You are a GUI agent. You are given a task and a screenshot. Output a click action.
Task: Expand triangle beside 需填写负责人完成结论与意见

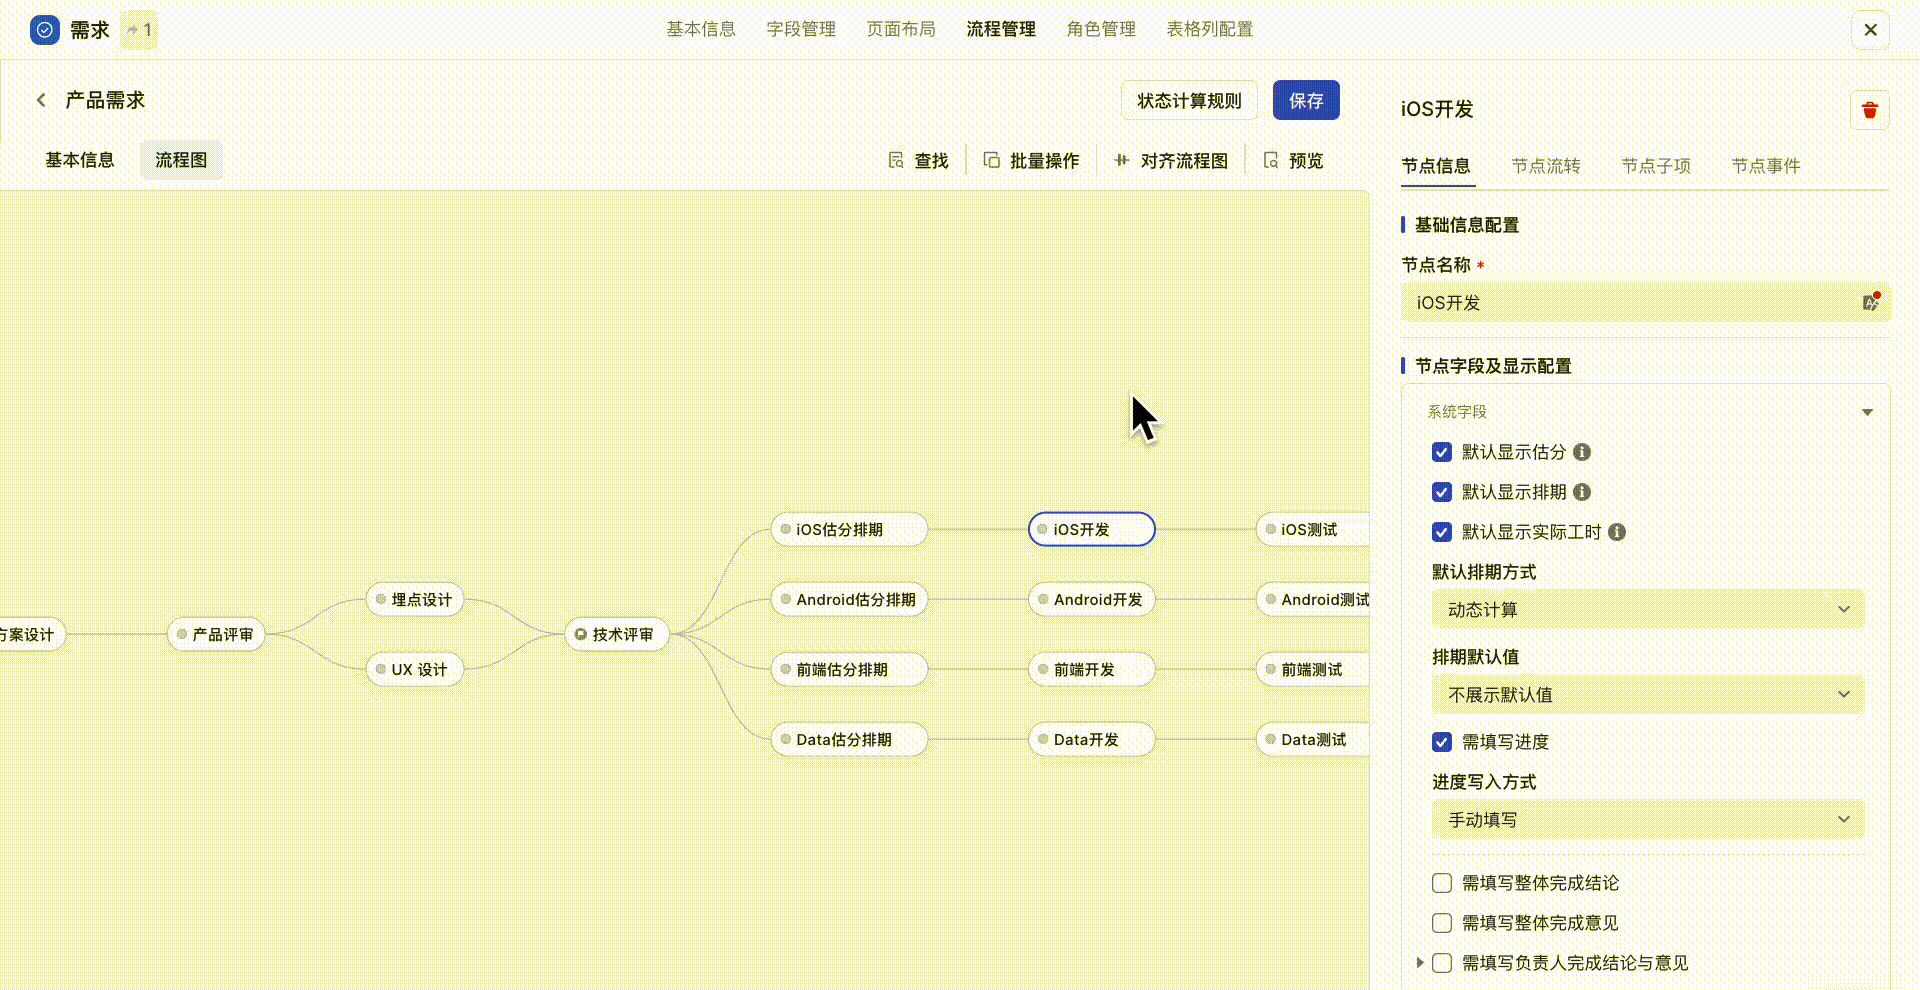(x=1419, y=963)
